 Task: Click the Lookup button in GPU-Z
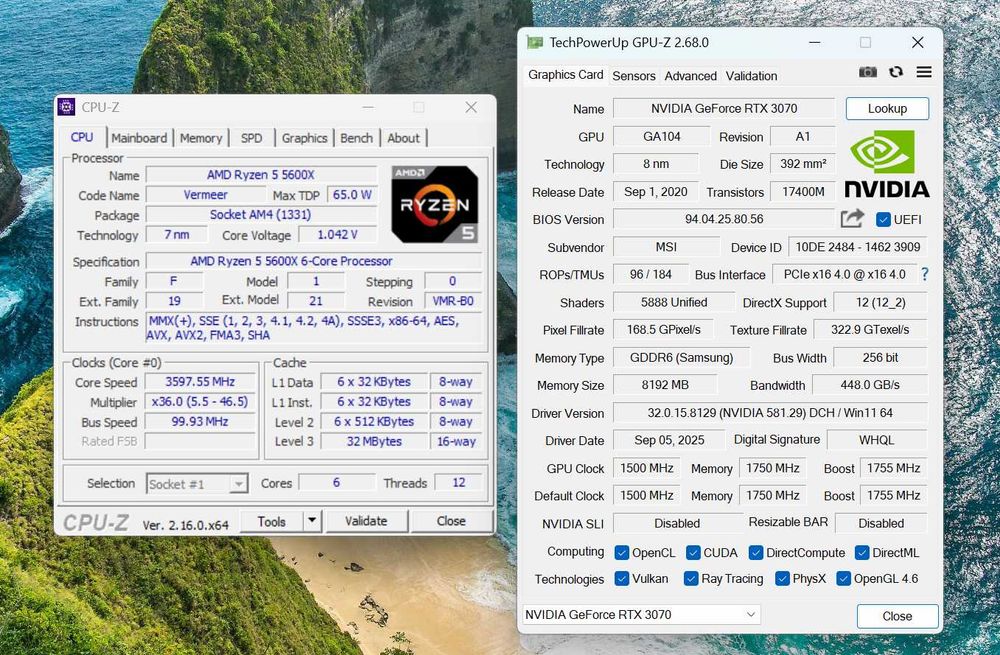point(887,108)
